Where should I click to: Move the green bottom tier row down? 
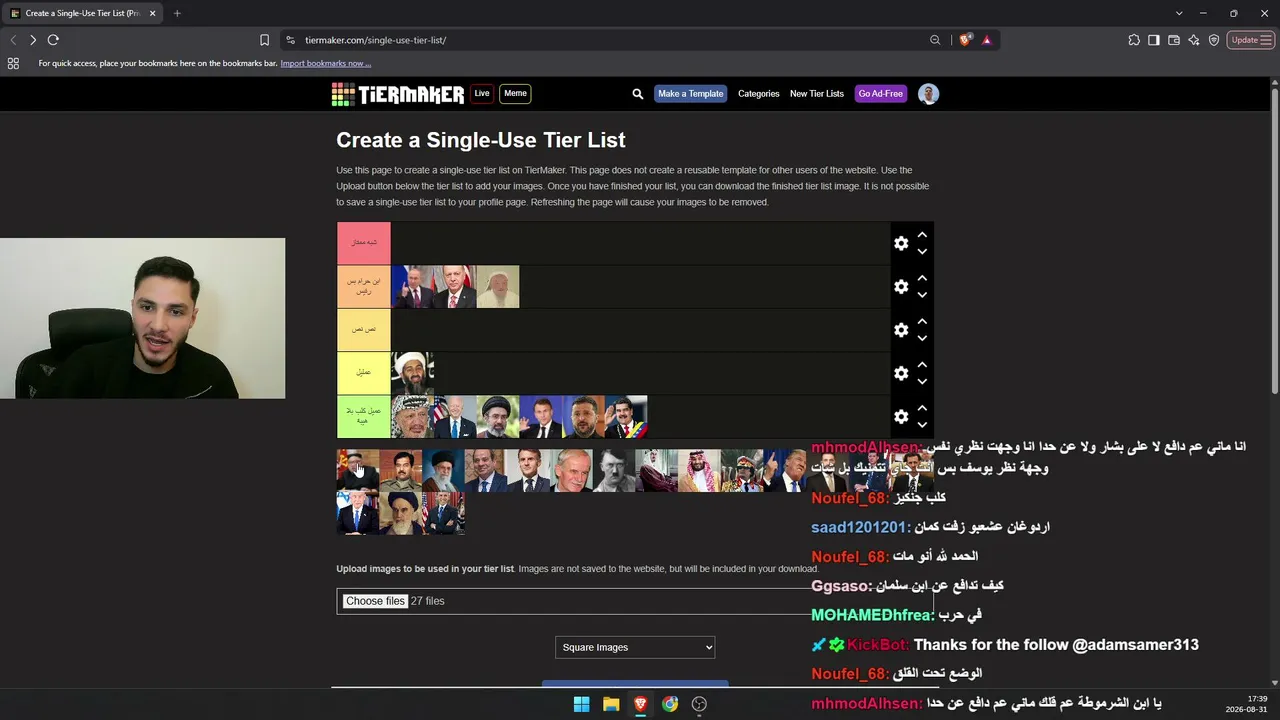pyautogui.click(x=922, y=424)
